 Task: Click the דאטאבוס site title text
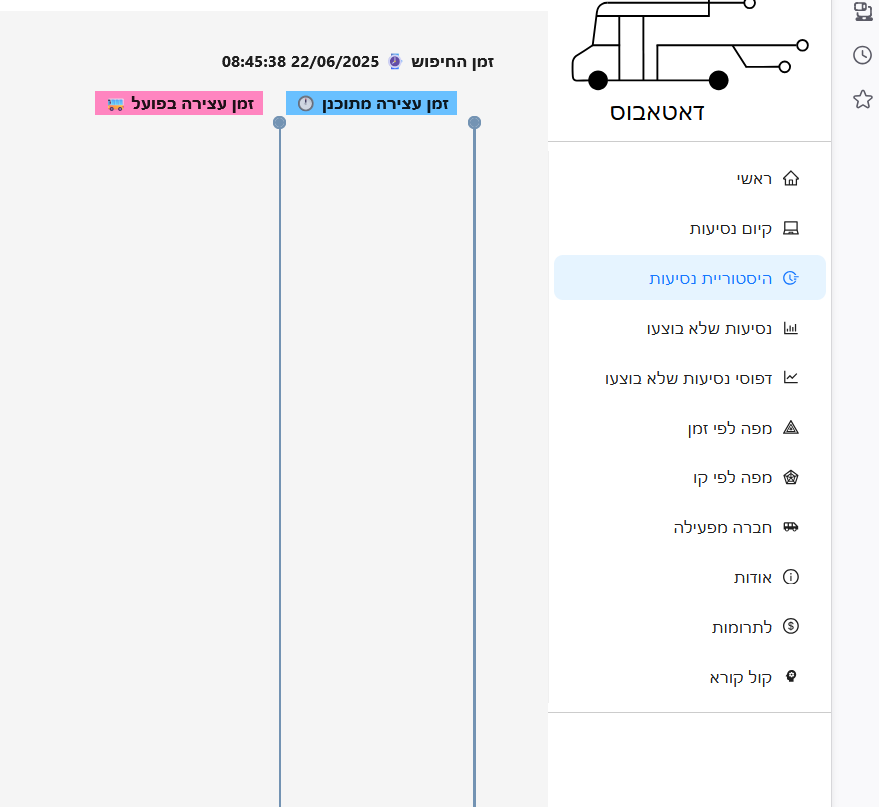(x=657, y=112)
